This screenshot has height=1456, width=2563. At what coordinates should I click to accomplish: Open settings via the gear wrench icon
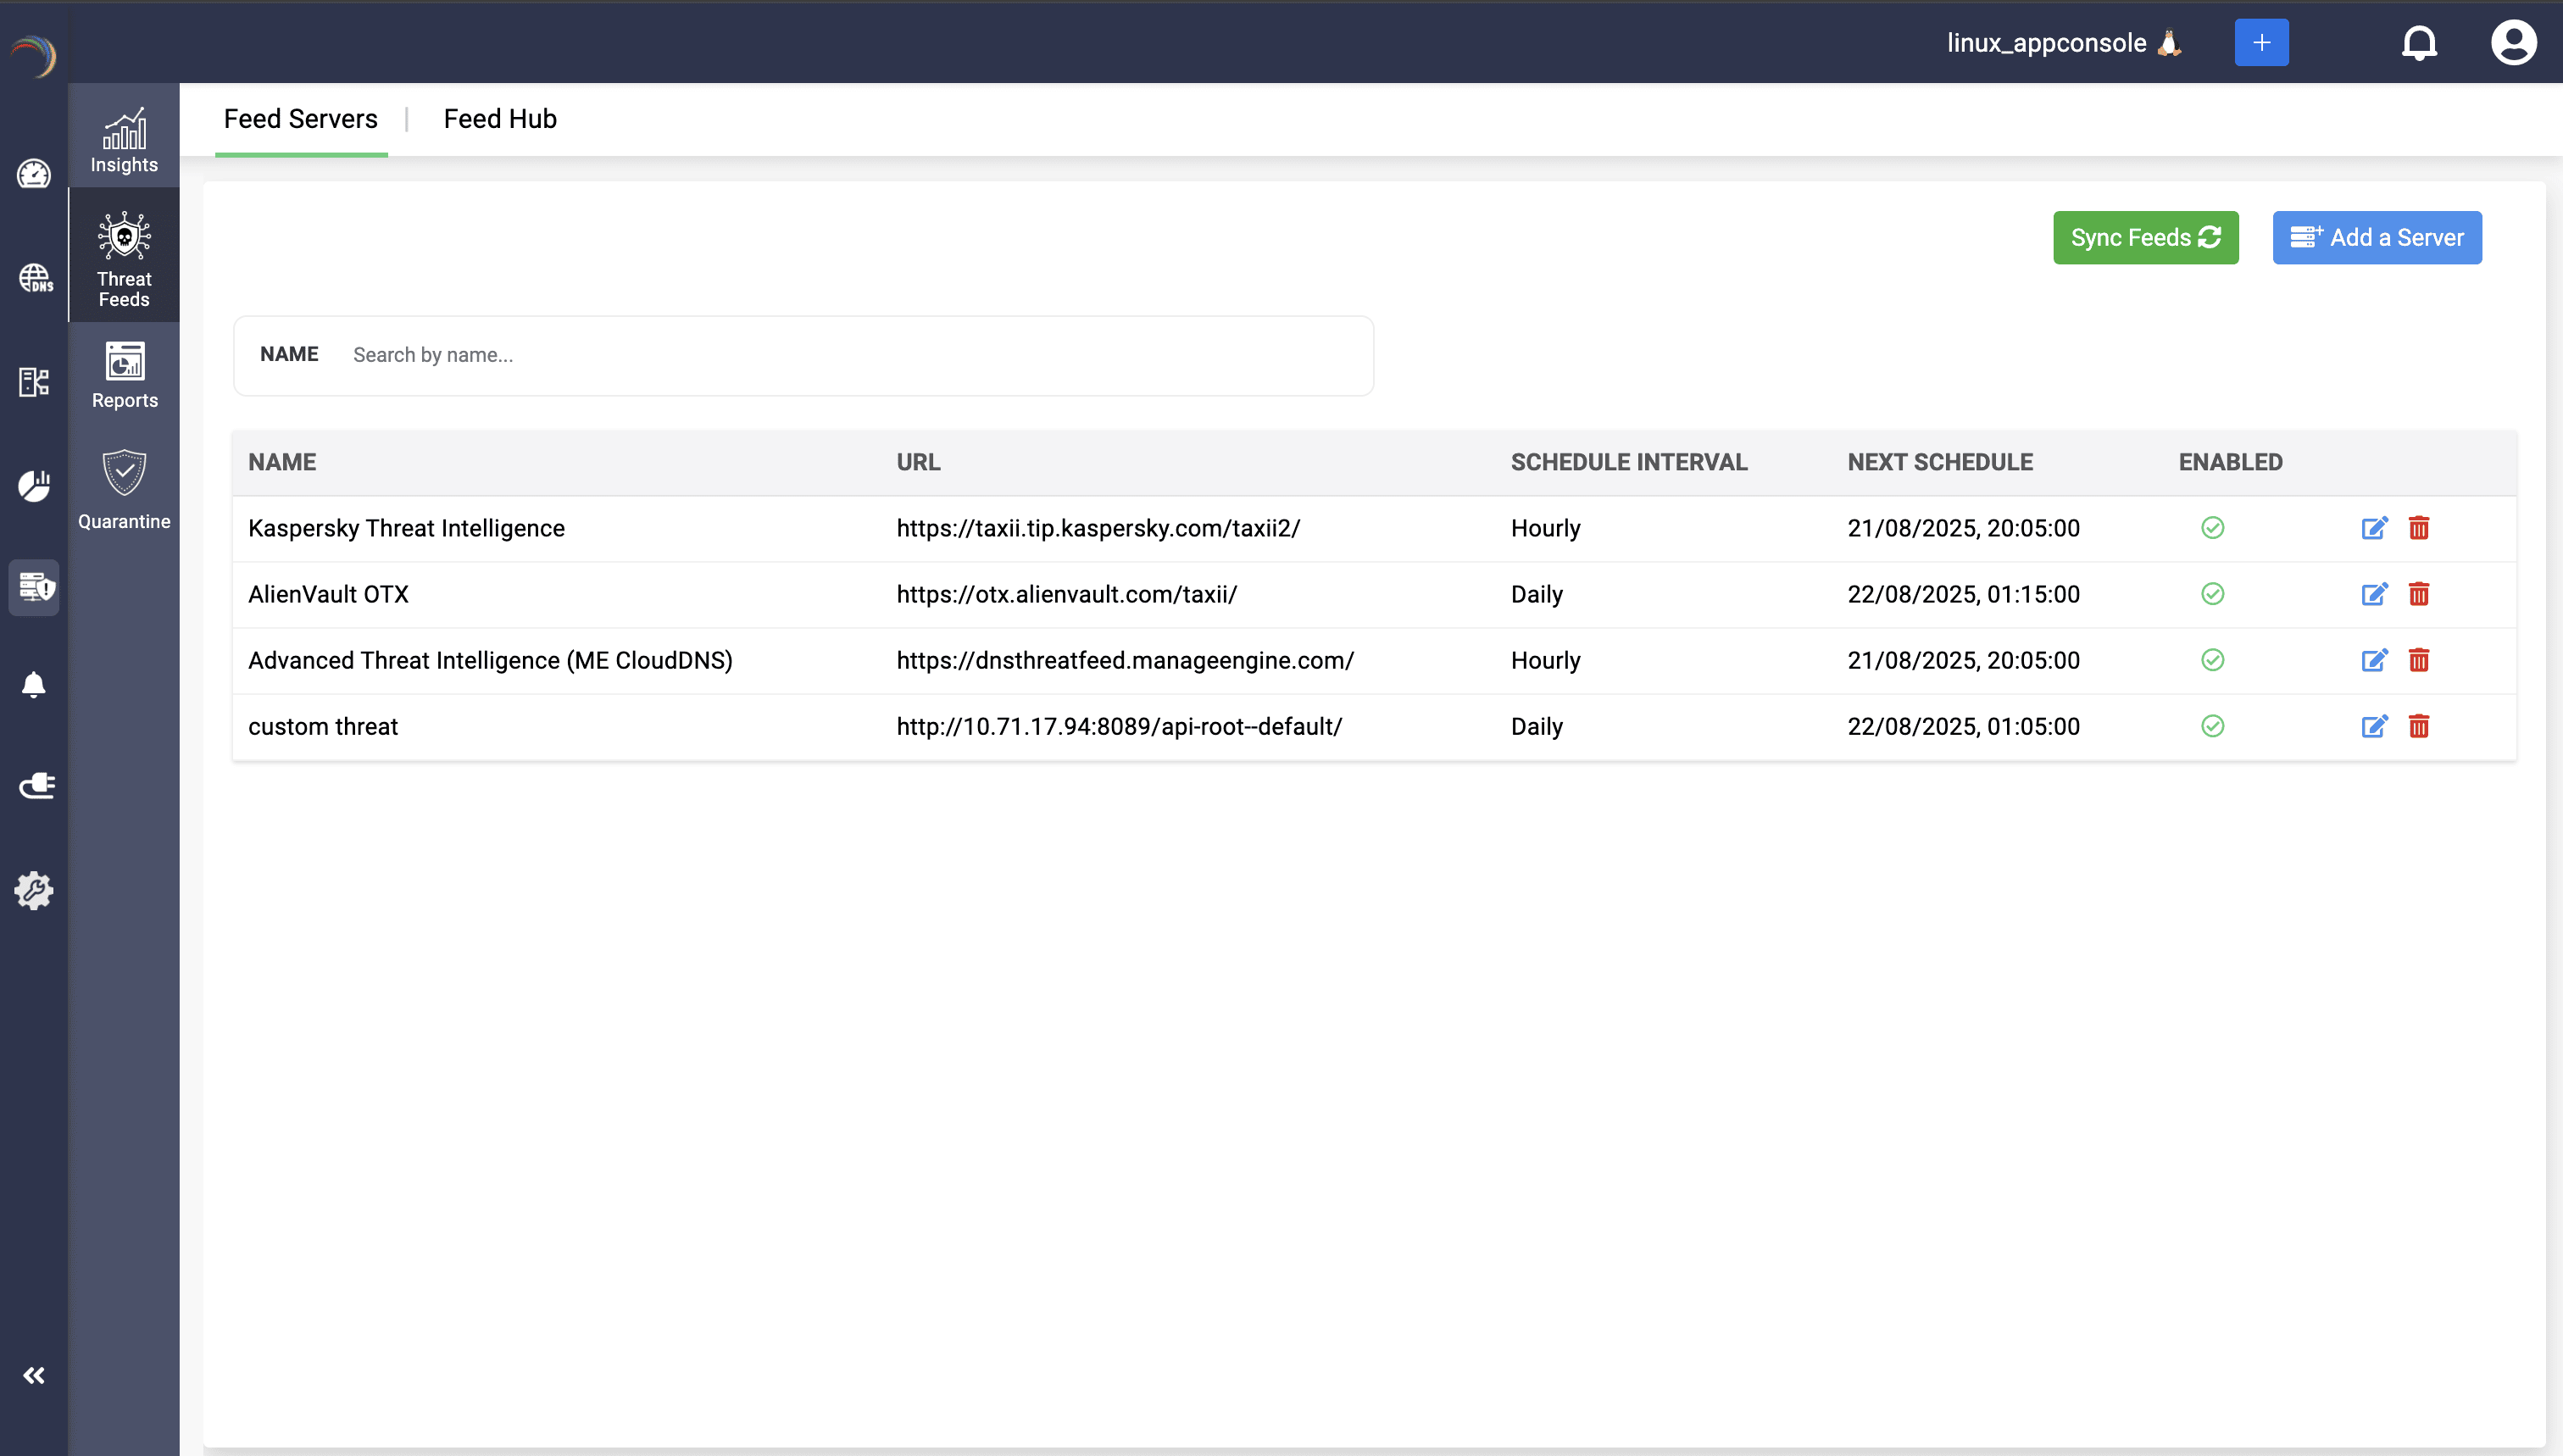tap(35, 891)
